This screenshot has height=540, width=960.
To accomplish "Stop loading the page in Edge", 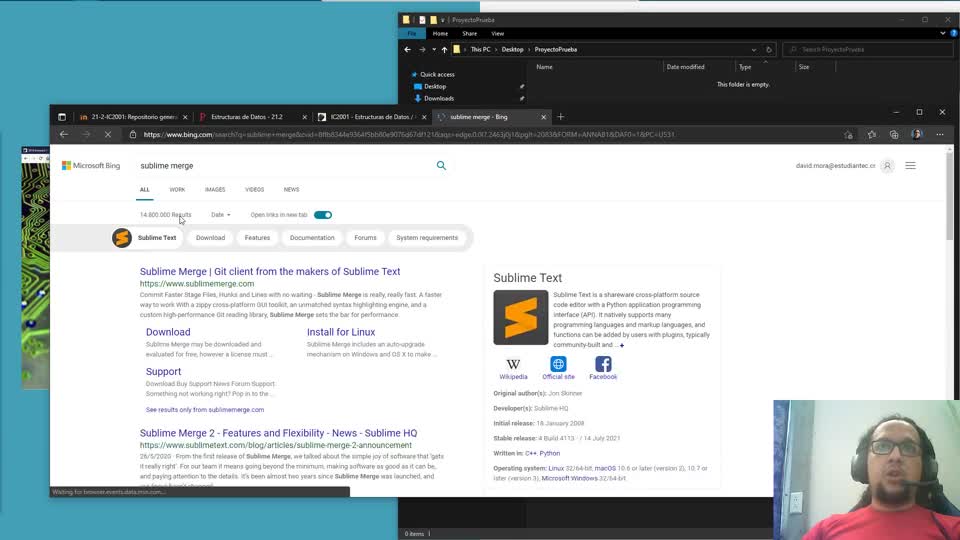I will tap(108, 134).
